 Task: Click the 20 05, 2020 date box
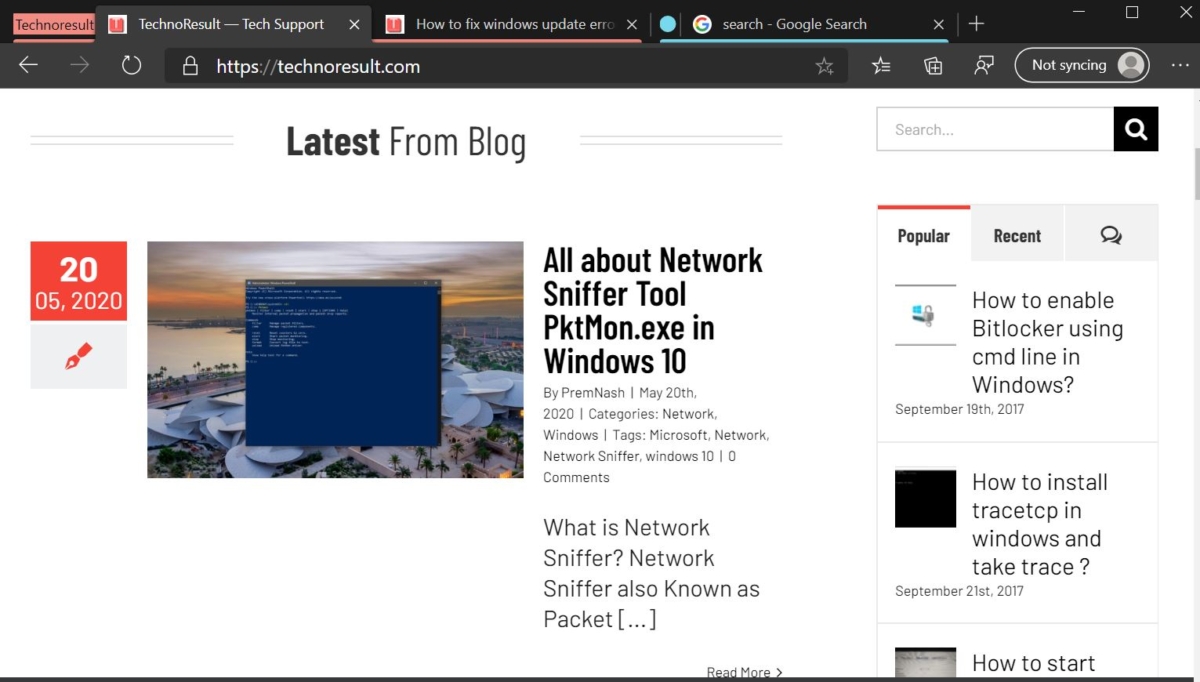(x=78, y=281)
